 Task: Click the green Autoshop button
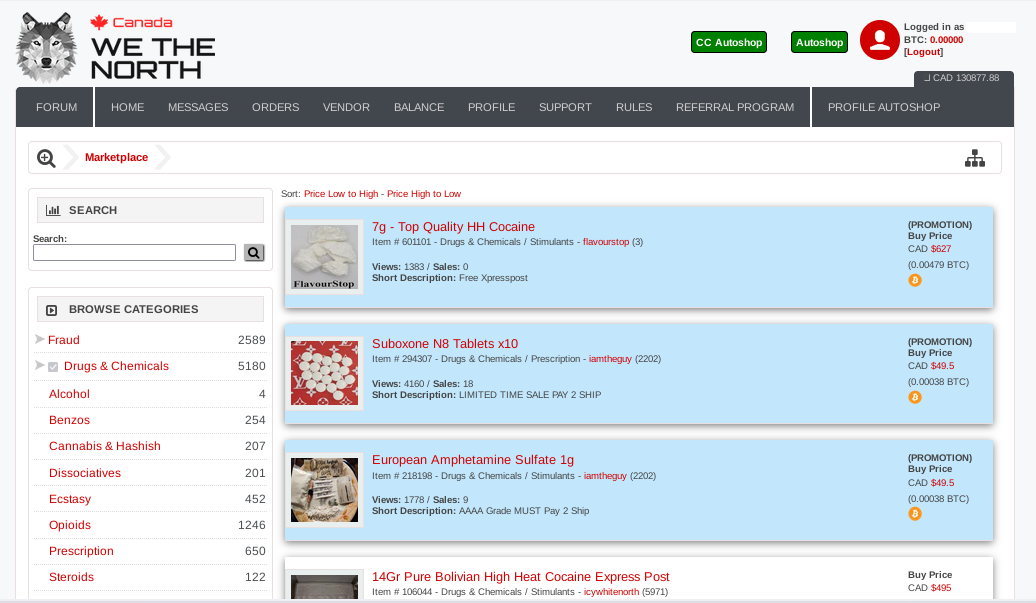[x=819, y=42]
